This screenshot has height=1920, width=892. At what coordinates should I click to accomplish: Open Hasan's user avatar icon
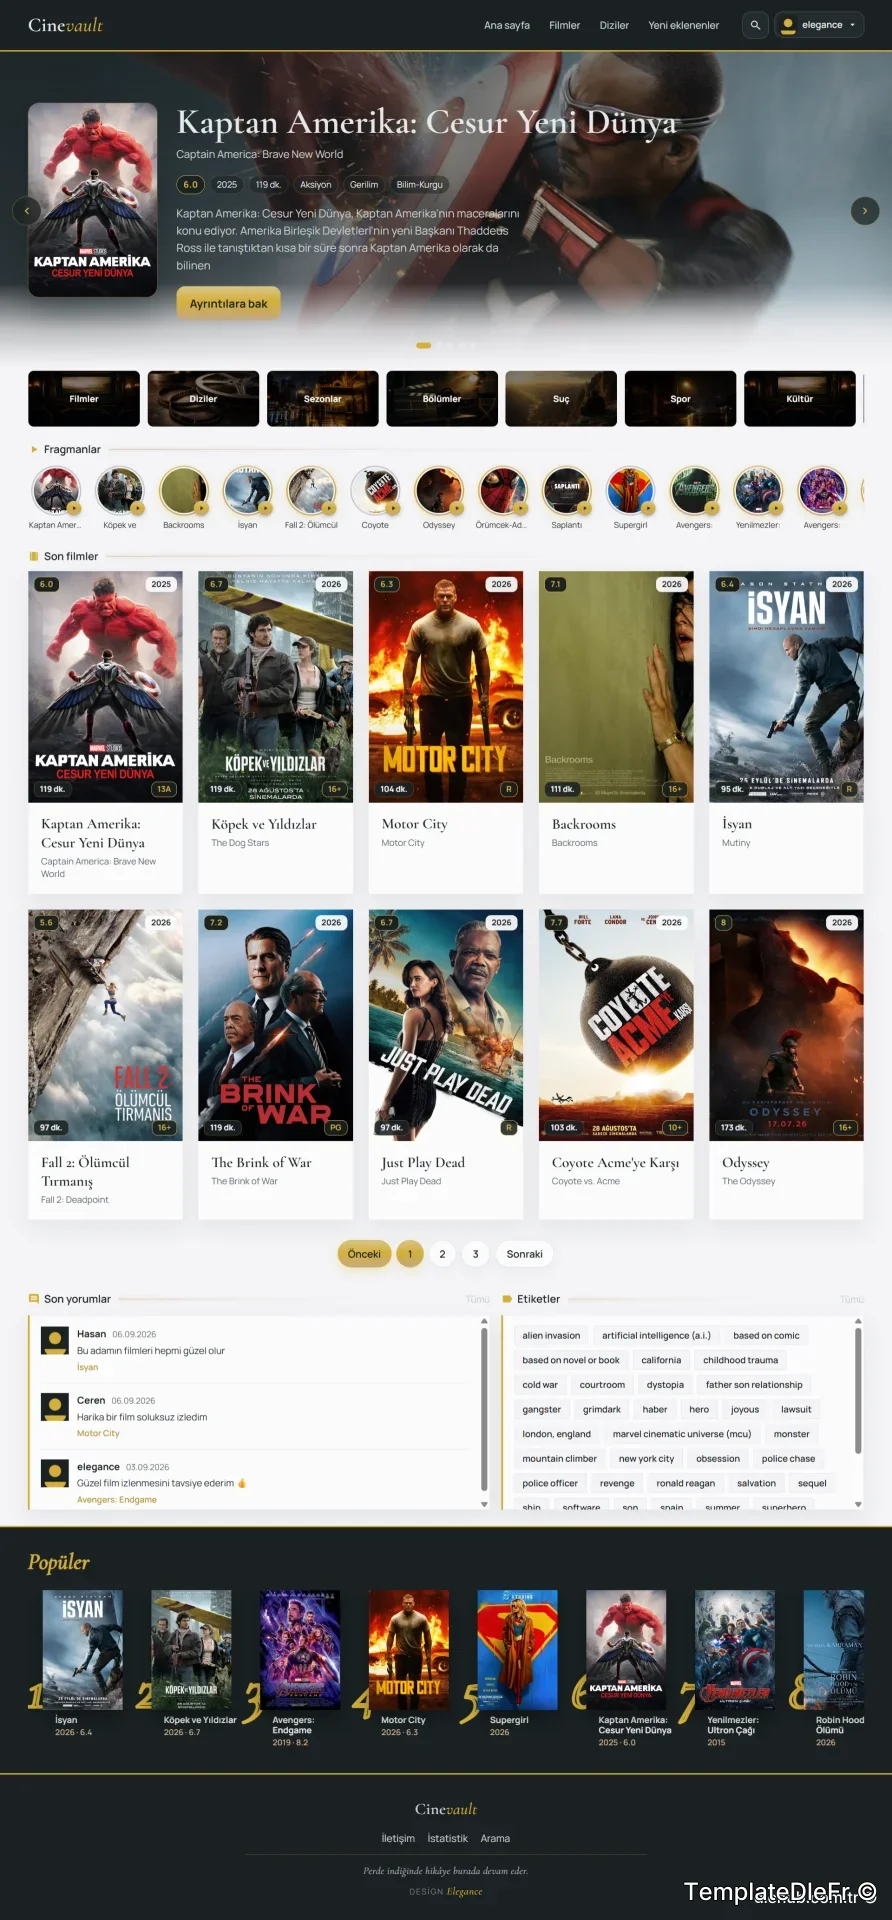coord(54,1340)
